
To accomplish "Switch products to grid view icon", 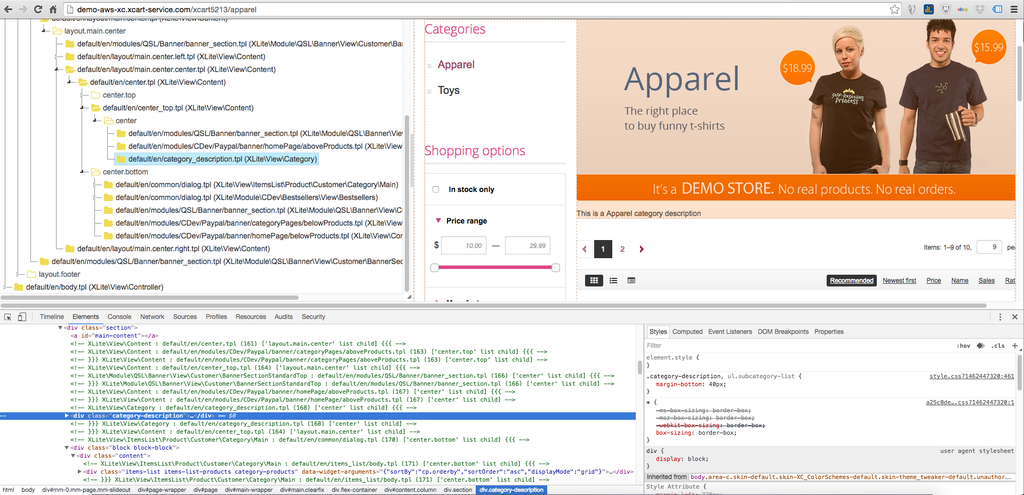I will tap(594, 280).
